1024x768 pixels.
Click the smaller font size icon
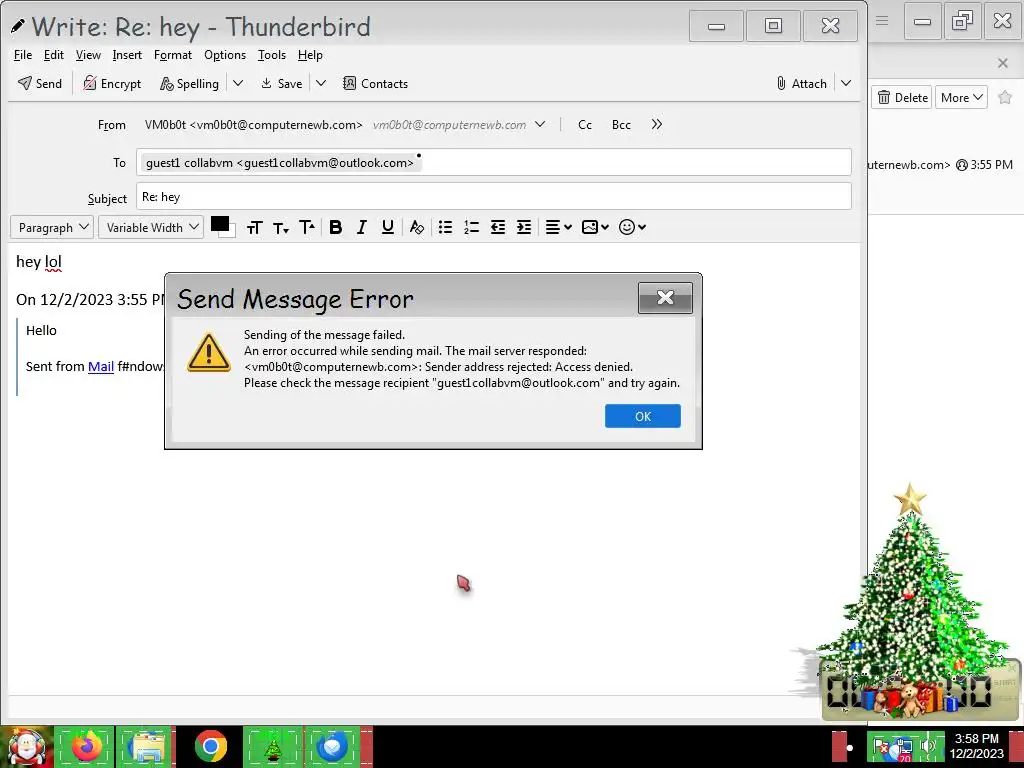point(281,227)
